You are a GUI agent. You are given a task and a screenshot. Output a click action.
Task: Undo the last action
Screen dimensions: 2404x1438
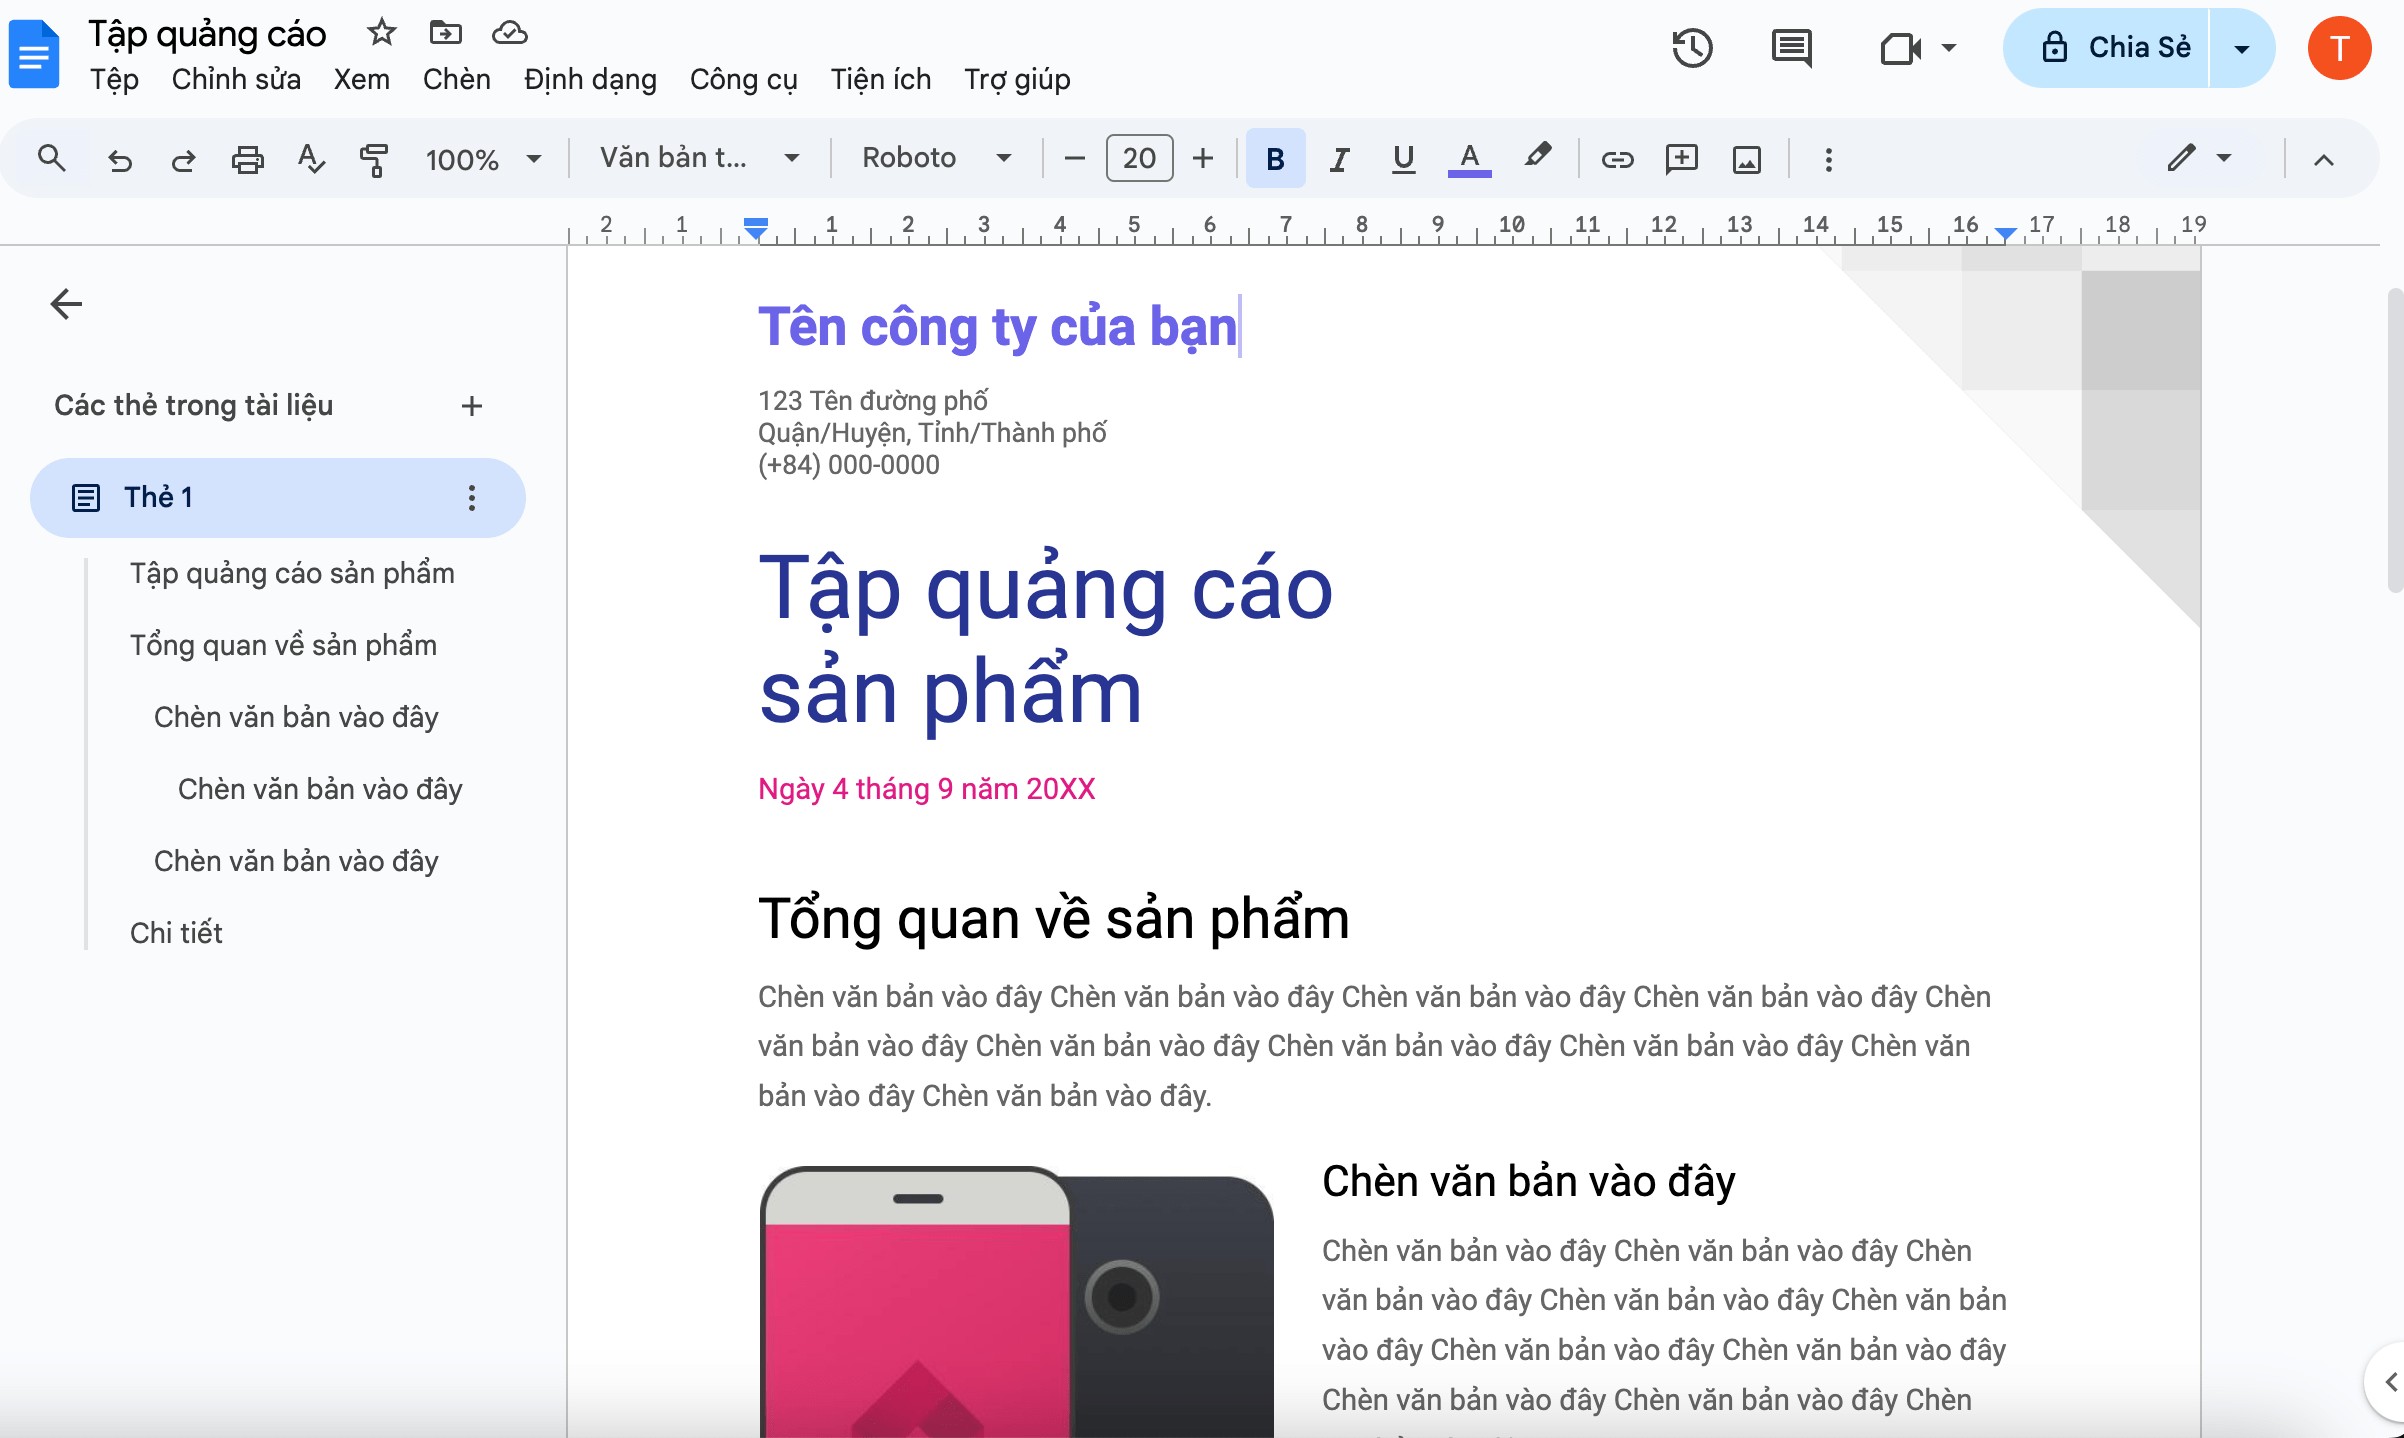[x=120, y=160]
